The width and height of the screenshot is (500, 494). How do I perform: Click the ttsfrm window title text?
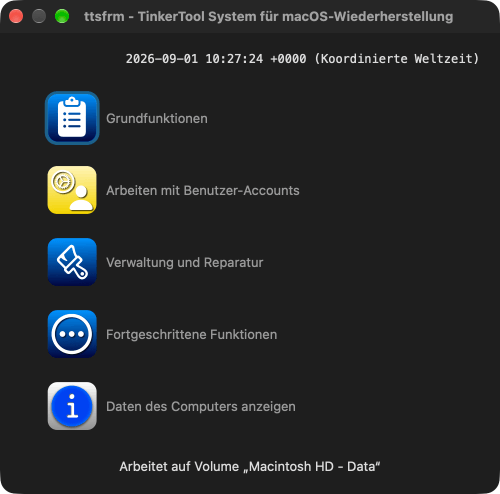pyautogui.click(x=268, y=17)
